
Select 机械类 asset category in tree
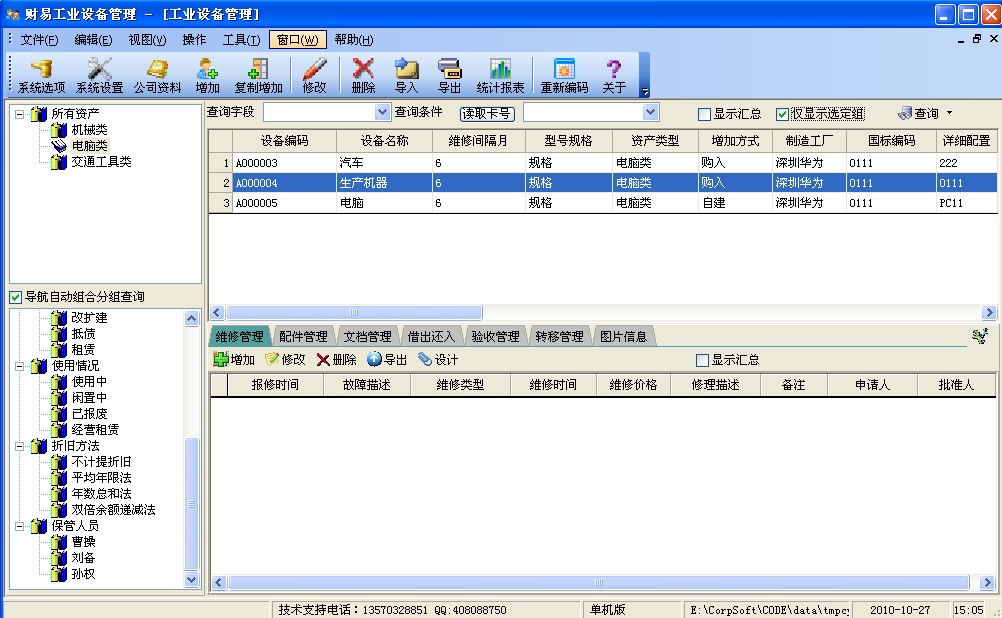89,130
